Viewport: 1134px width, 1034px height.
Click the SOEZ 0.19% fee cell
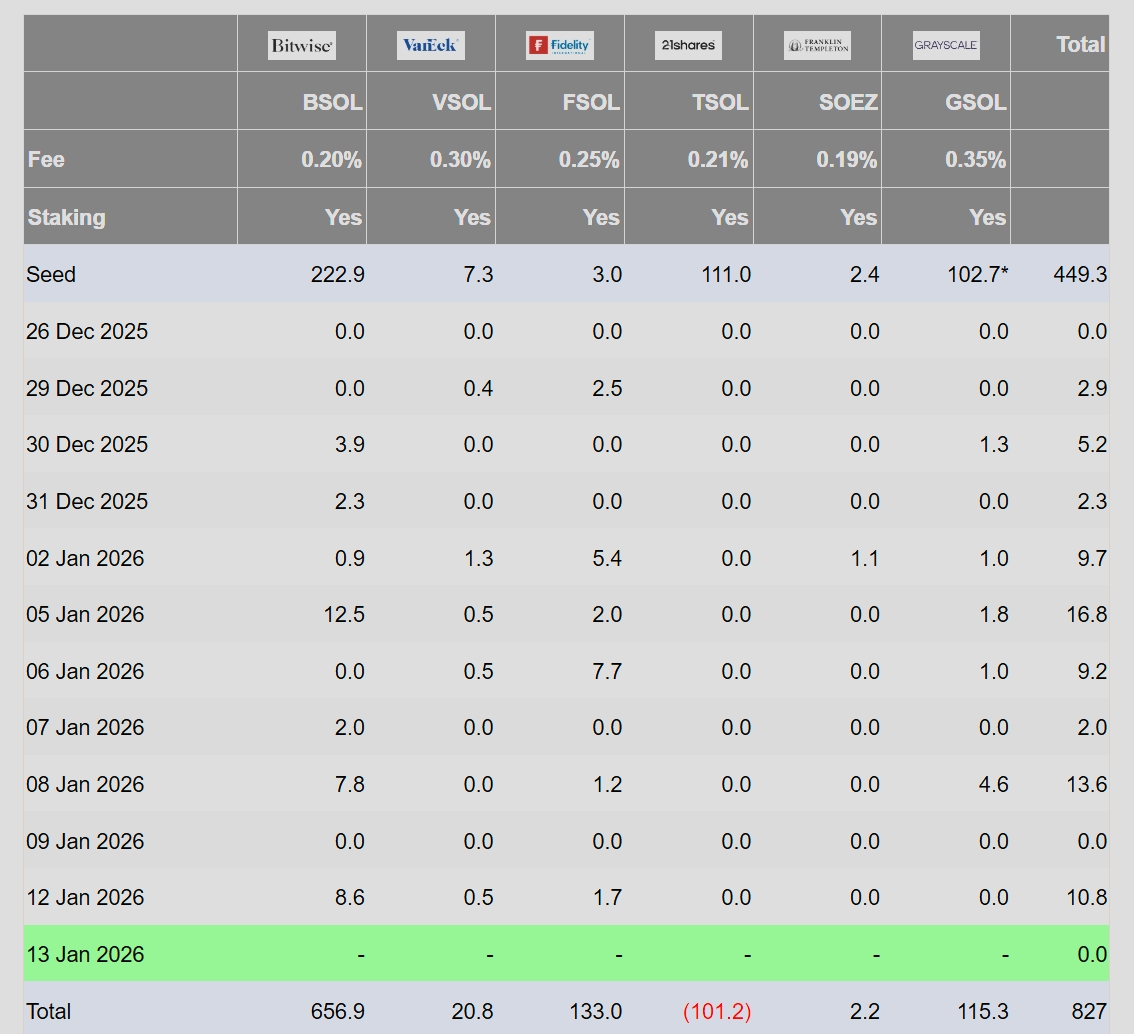846,159
